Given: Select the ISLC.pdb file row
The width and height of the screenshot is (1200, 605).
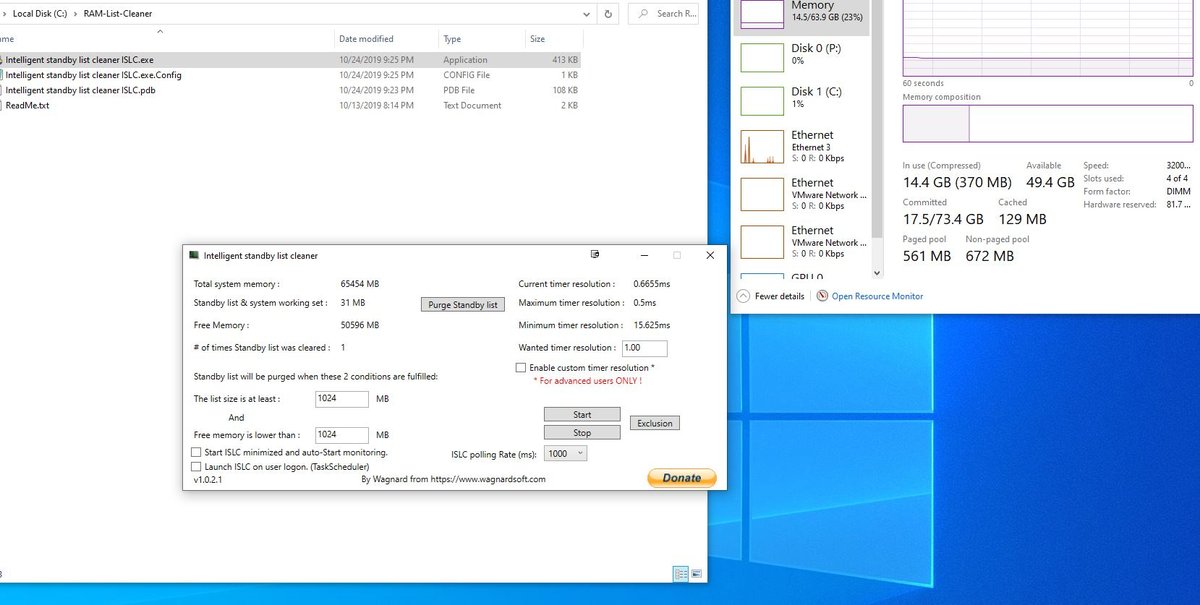Looking at the screenshot, I should (x=290, y=90).
